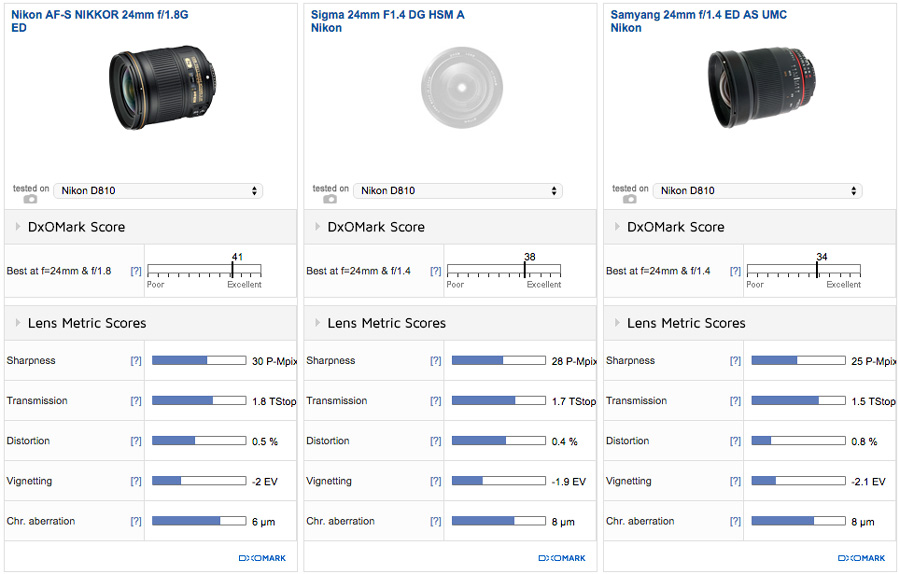The height and width of the screenshot is (574, 900).
Task: Click the [?] help icon beside Nikon Sharpness
Action: click(136, 361)
